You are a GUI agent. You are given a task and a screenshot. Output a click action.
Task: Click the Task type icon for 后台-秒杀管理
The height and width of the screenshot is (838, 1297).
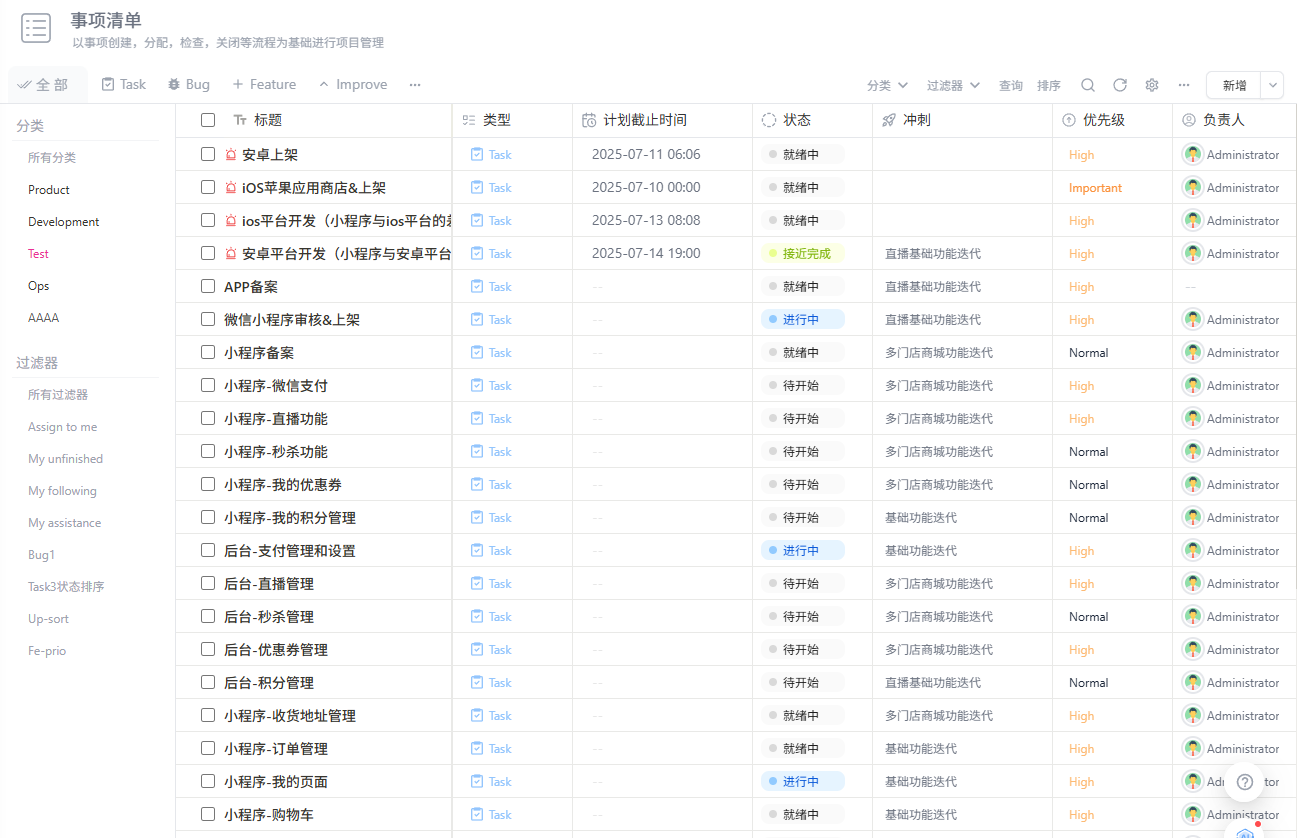477,617
